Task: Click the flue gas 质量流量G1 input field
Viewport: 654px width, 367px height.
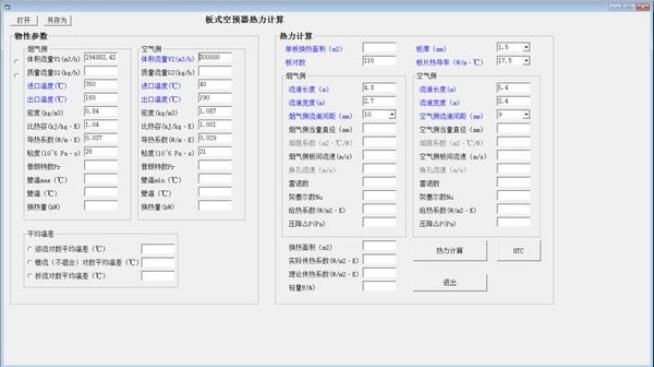Action: (101, 71)
